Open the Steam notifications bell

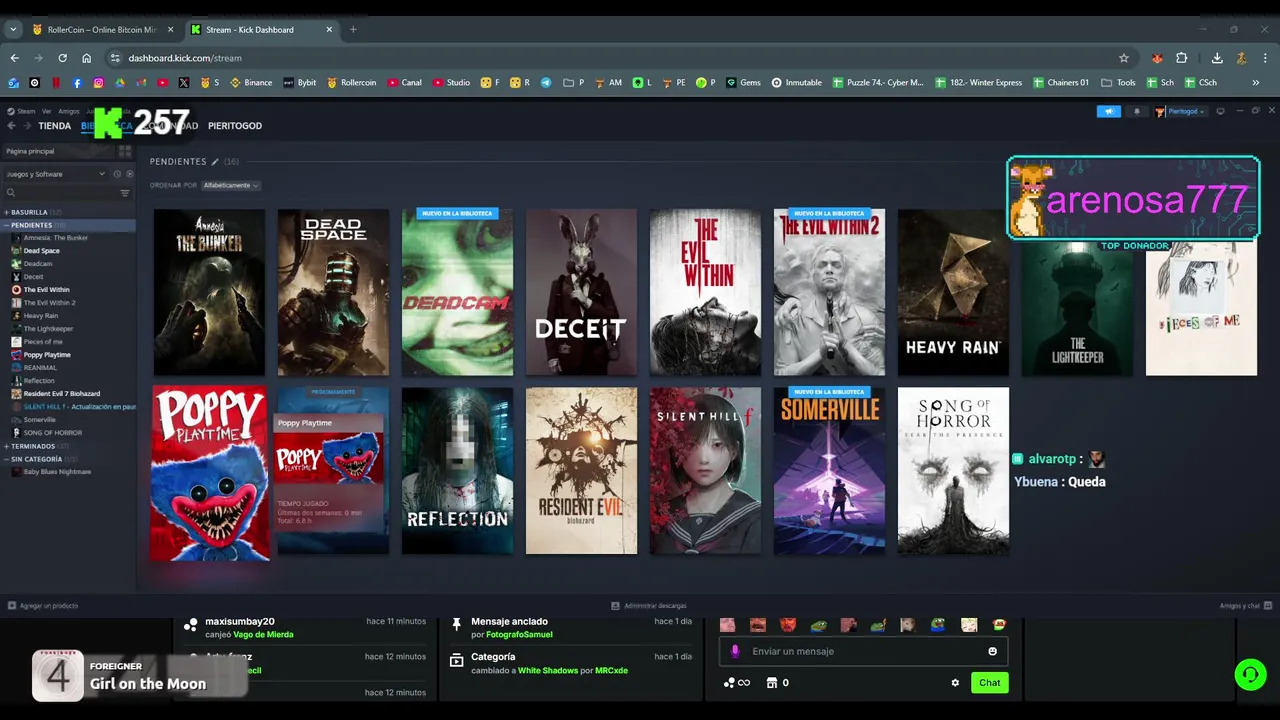1136,111
